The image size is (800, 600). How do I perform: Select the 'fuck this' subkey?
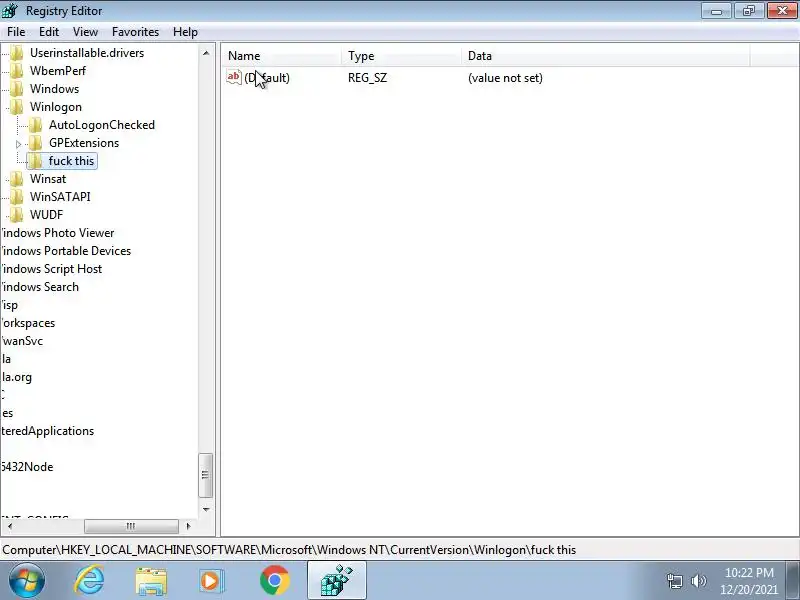[x=71, y=161]
